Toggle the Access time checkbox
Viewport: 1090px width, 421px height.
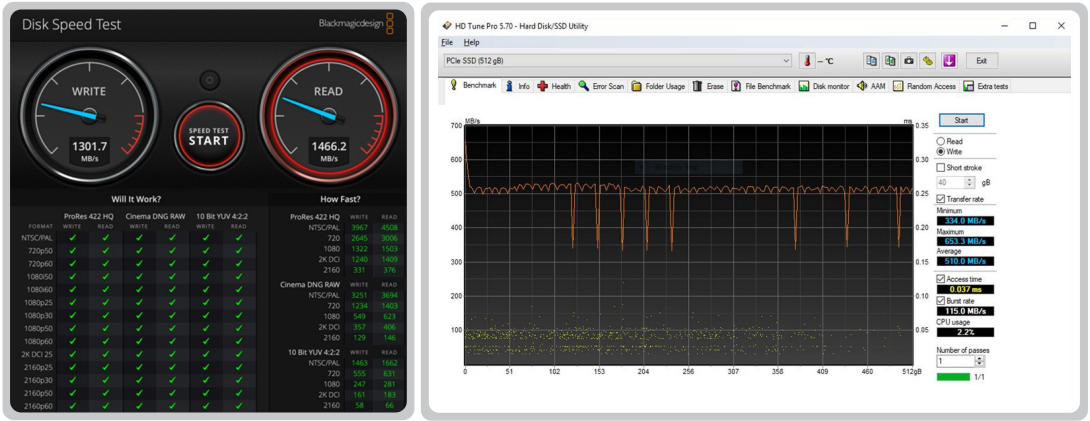click(941, 279)
